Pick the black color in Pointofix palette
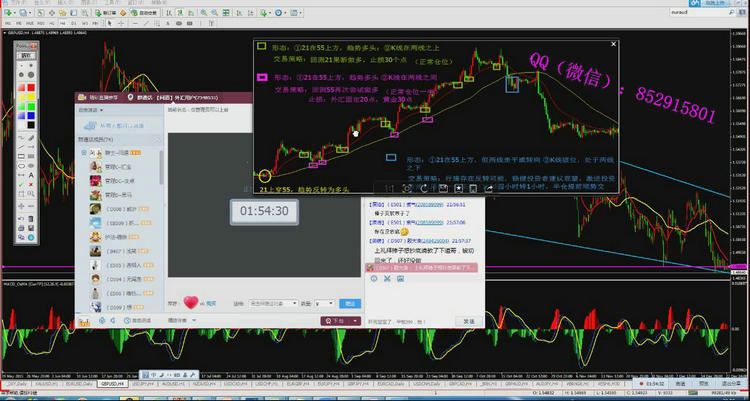750x401 pixels. point(31,125)
